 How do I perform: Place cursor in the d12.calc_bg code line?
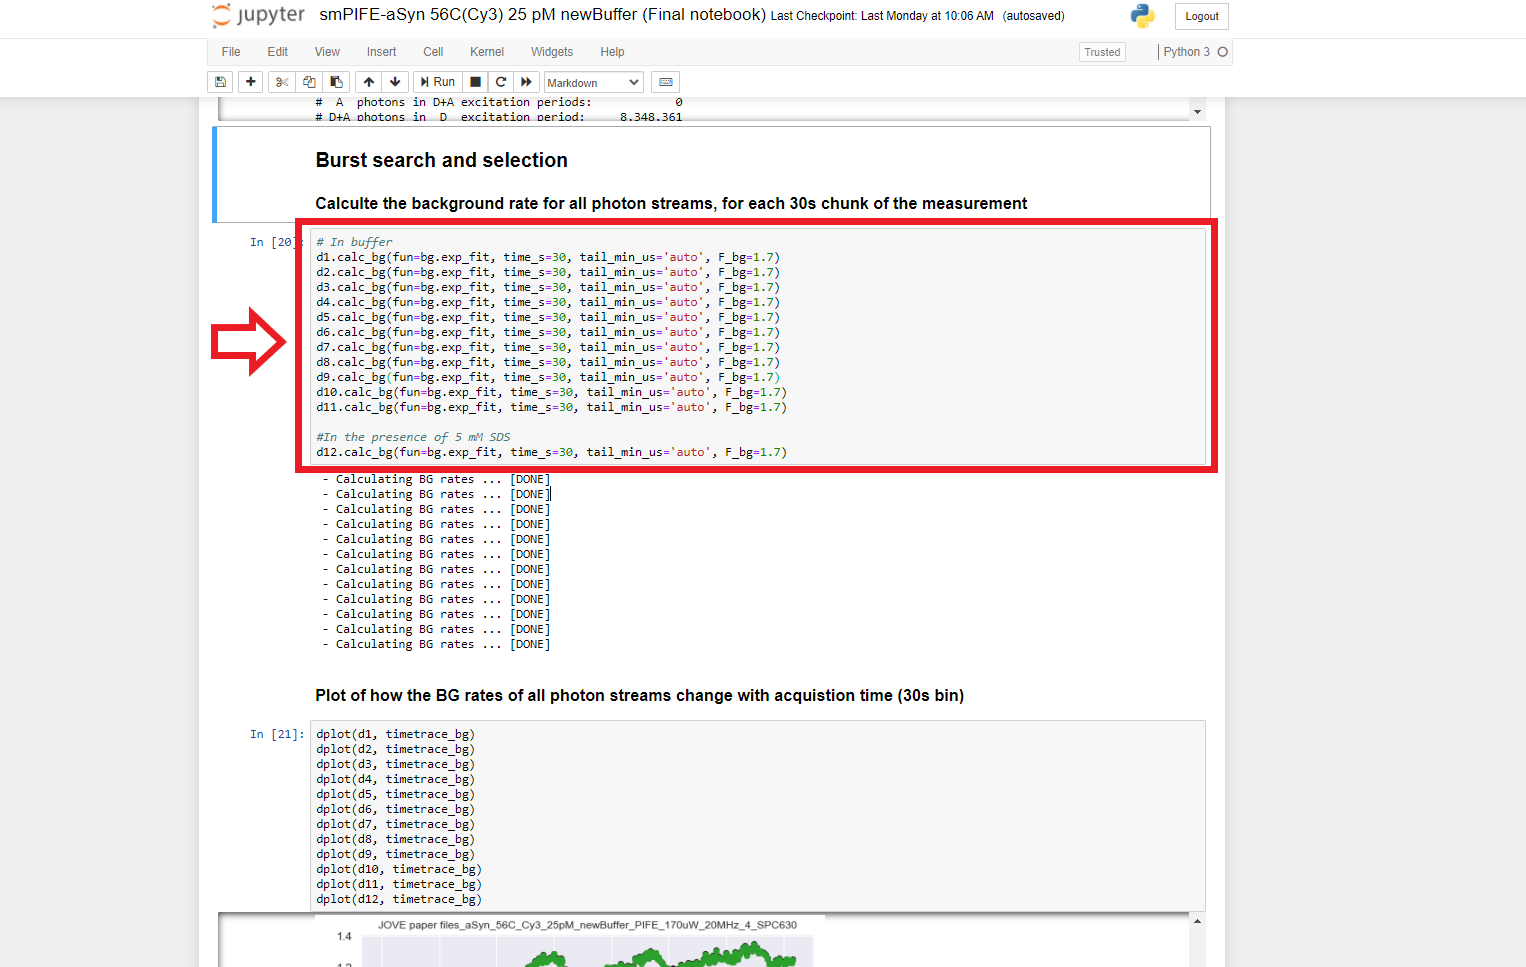point(551,452)
